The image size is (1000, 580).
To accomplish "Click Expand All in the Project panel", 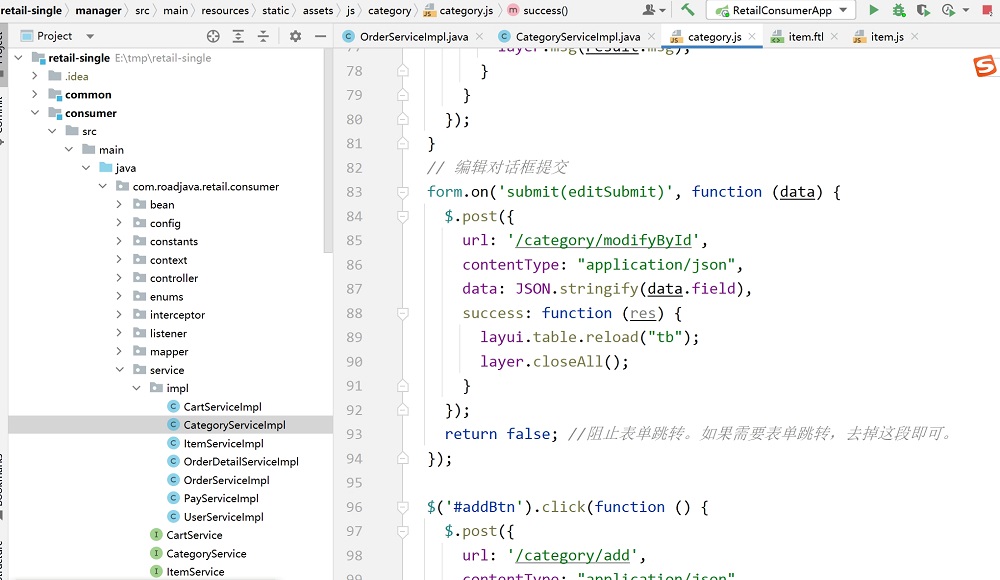I will click(238, 36).
